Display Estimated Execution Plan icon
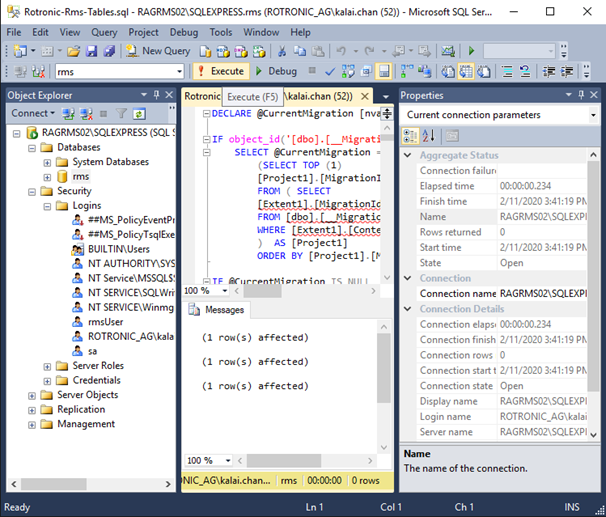The height and width of the screenshot is (517, 606). coord(348,72)
